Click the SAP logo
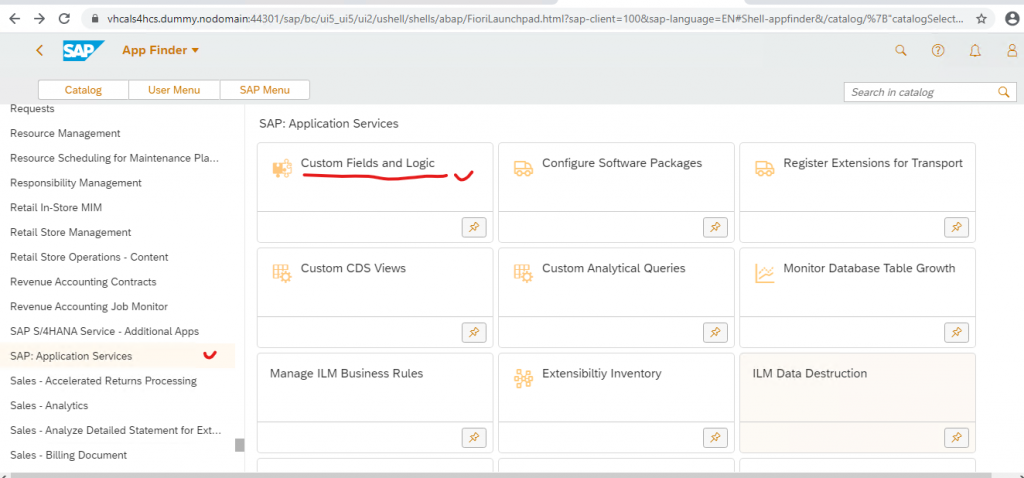Viewport: 1024px width, 478px height. click(84, 50)
